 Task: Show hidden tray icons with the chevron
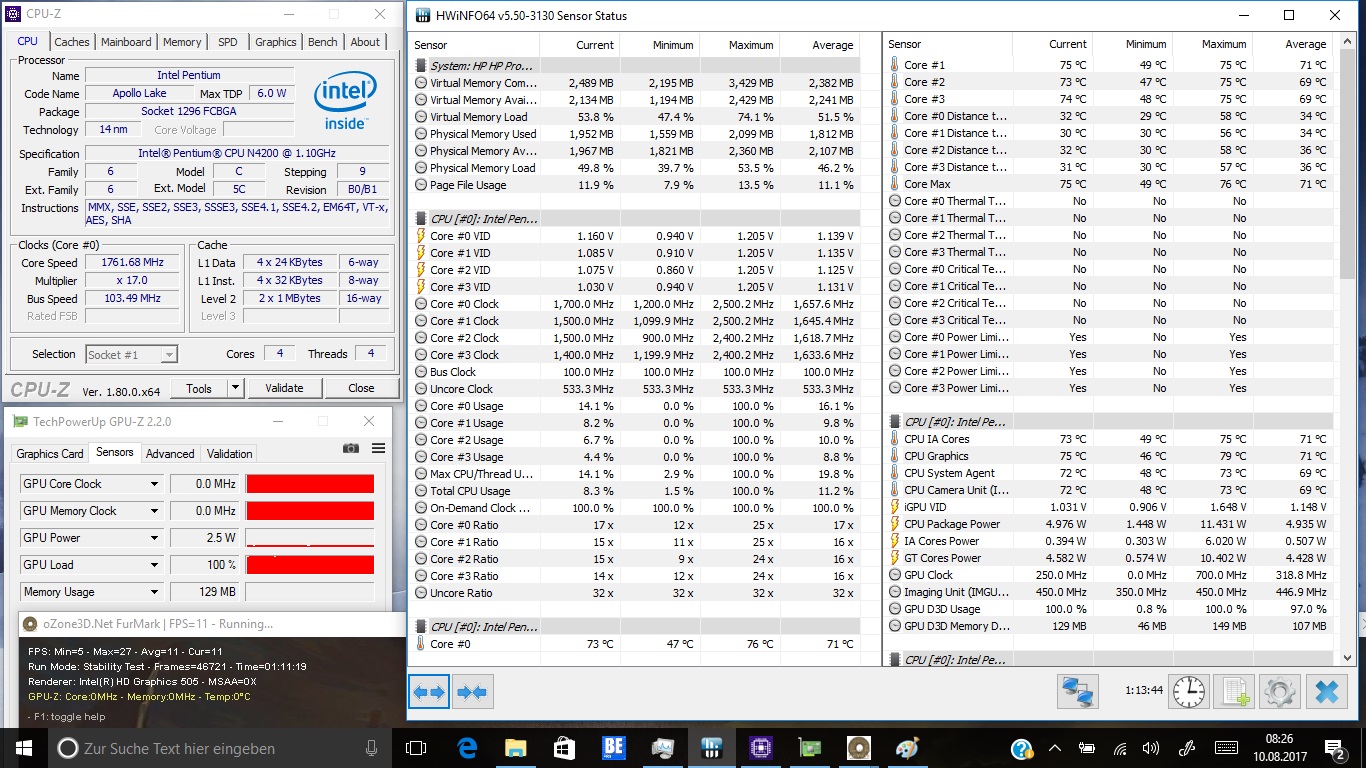(1055, 749)
